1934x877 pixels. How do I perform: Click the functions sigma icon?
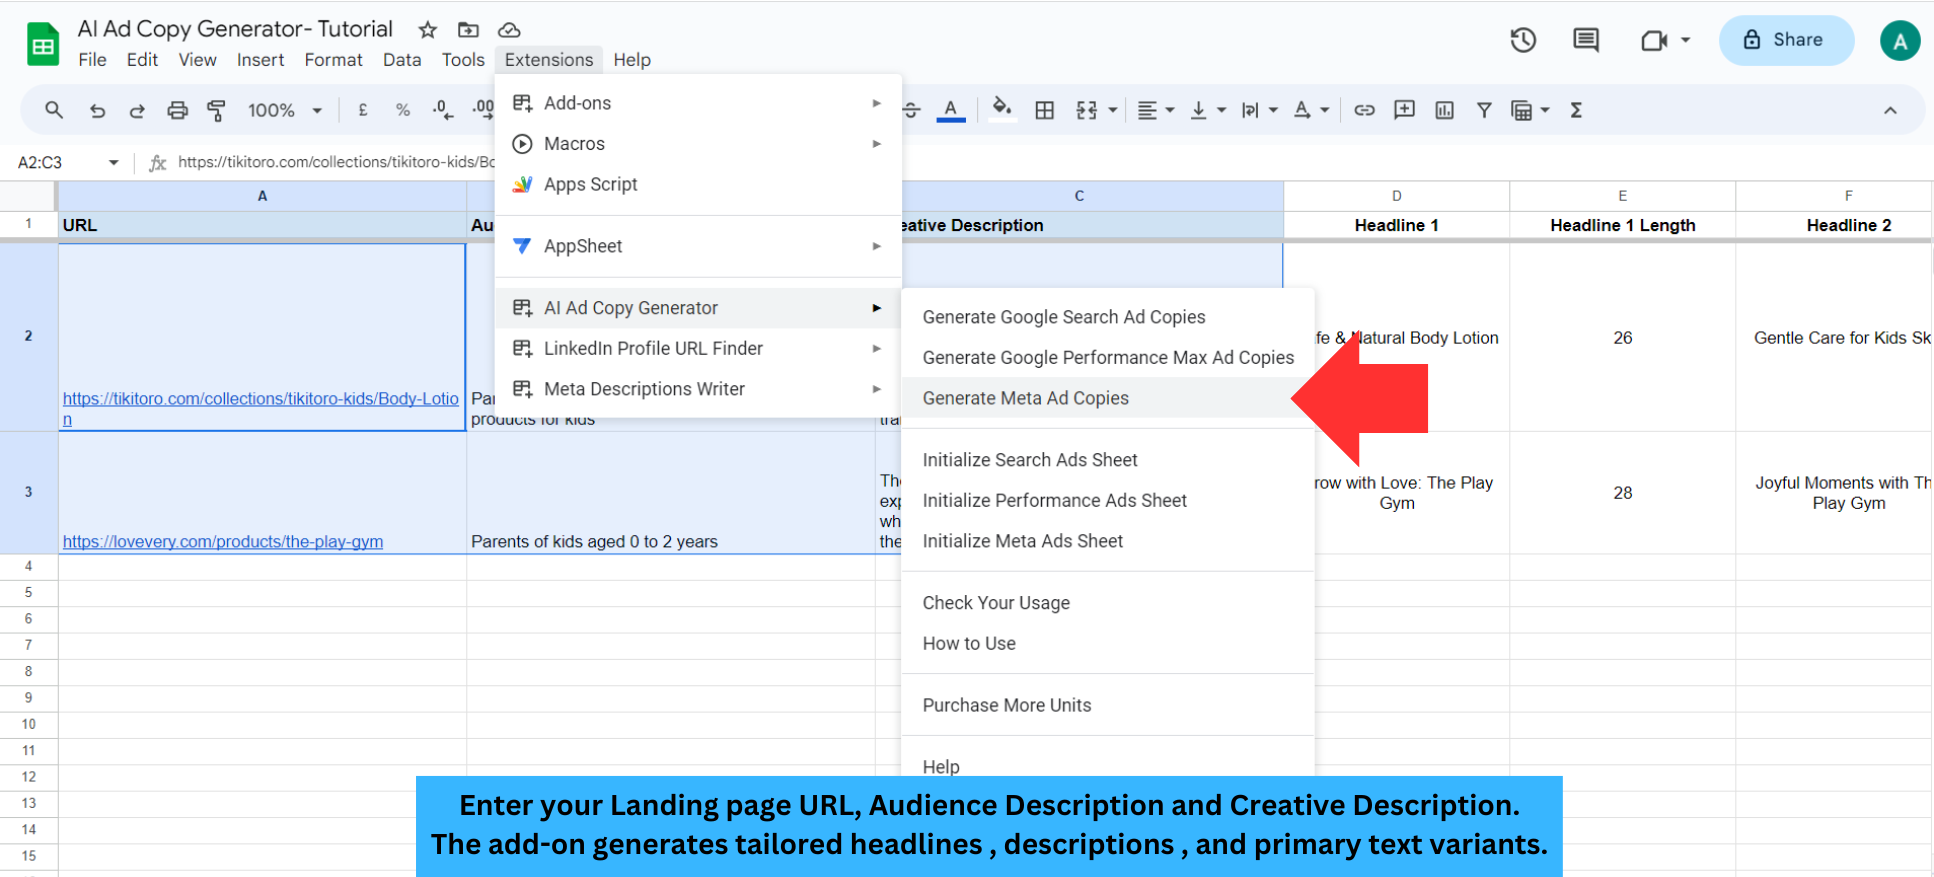pyautogui.click(x=1576, y=110)
